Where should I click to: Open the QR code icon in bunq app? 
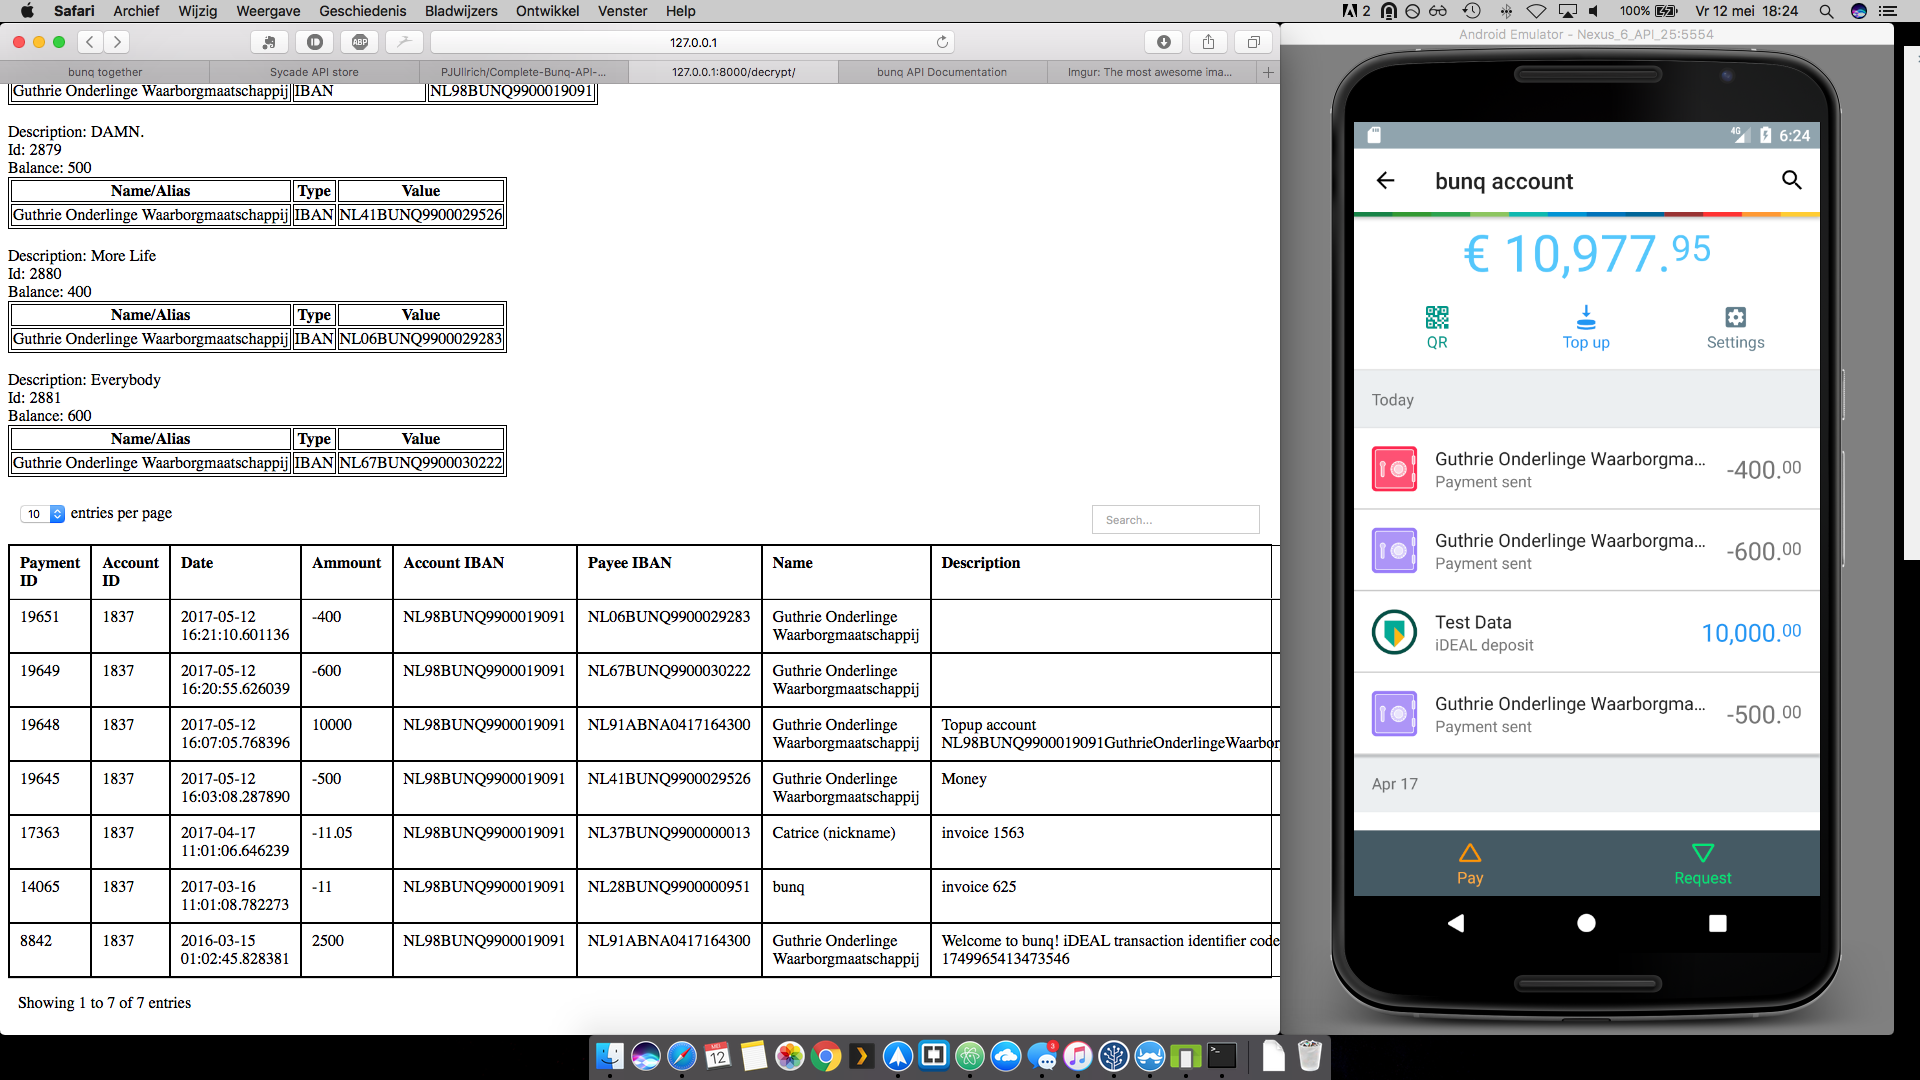(x=1437, y=319)
